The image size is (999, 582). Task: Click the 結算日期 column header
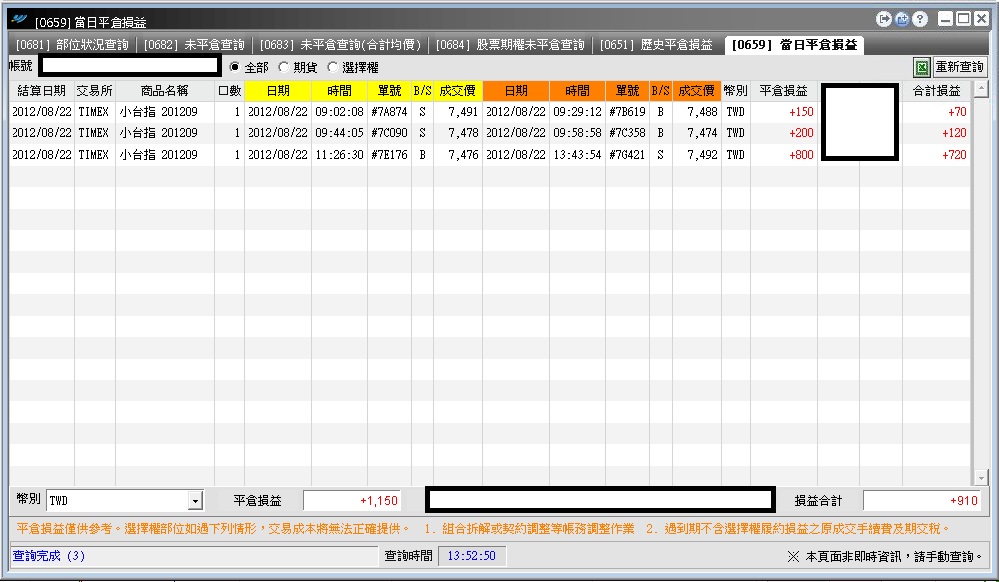(41, 91)
